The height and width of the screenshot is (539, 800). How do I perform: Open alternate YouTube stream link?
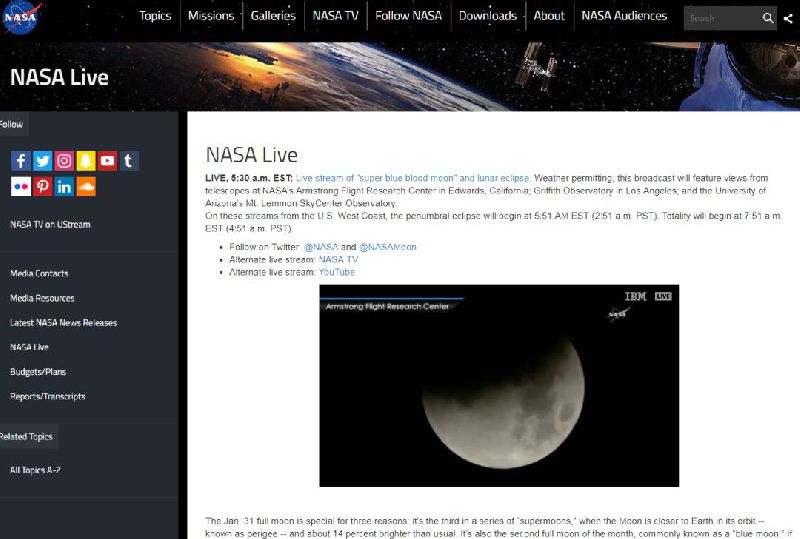tap(337, 272)
